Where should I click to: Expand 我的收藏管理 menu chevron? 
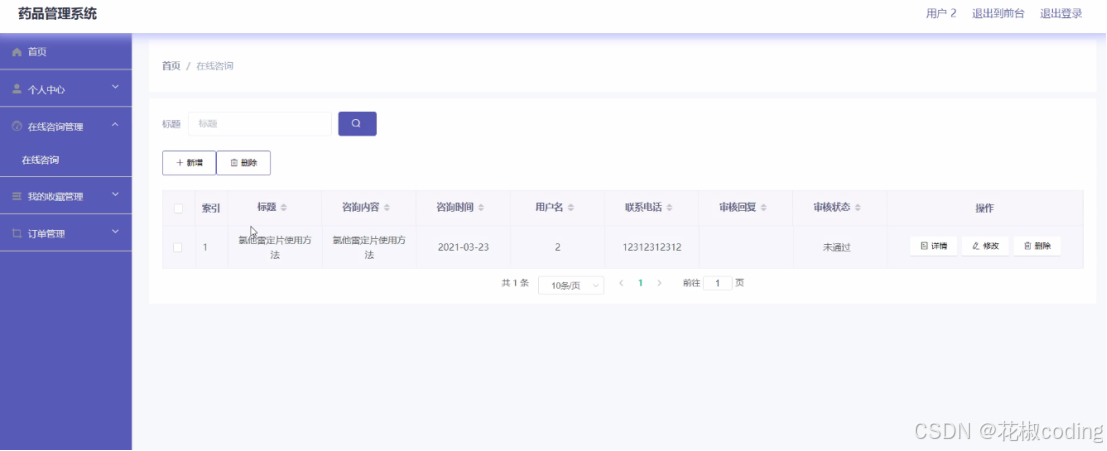(x=116, y=195)
